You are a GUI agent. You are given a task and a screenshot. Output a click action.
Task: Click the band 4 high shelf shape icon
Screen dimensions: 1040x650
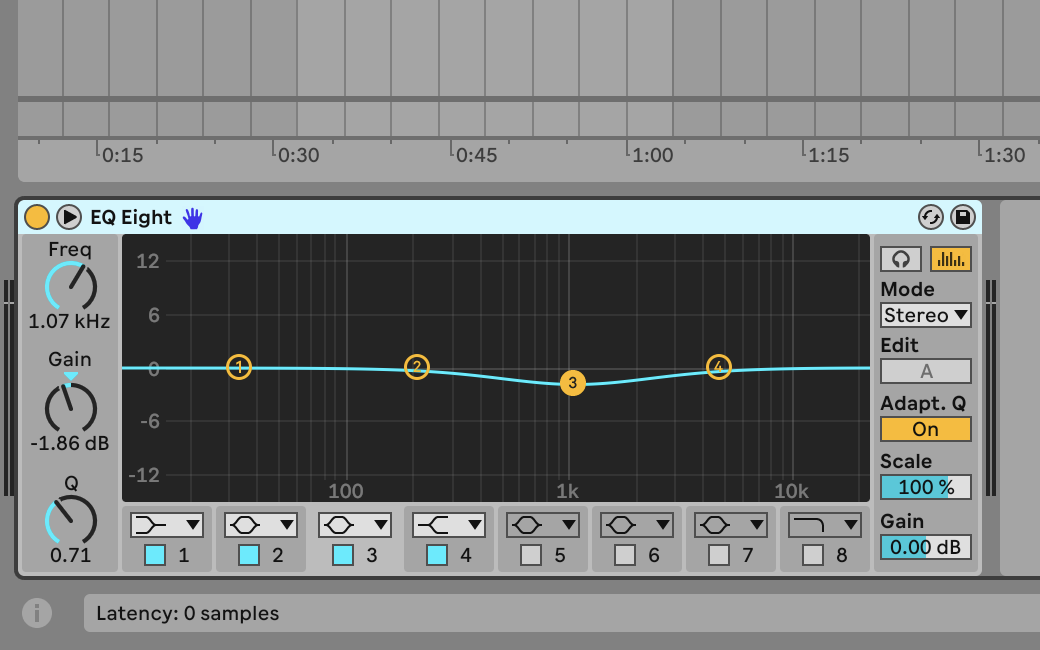433,525
